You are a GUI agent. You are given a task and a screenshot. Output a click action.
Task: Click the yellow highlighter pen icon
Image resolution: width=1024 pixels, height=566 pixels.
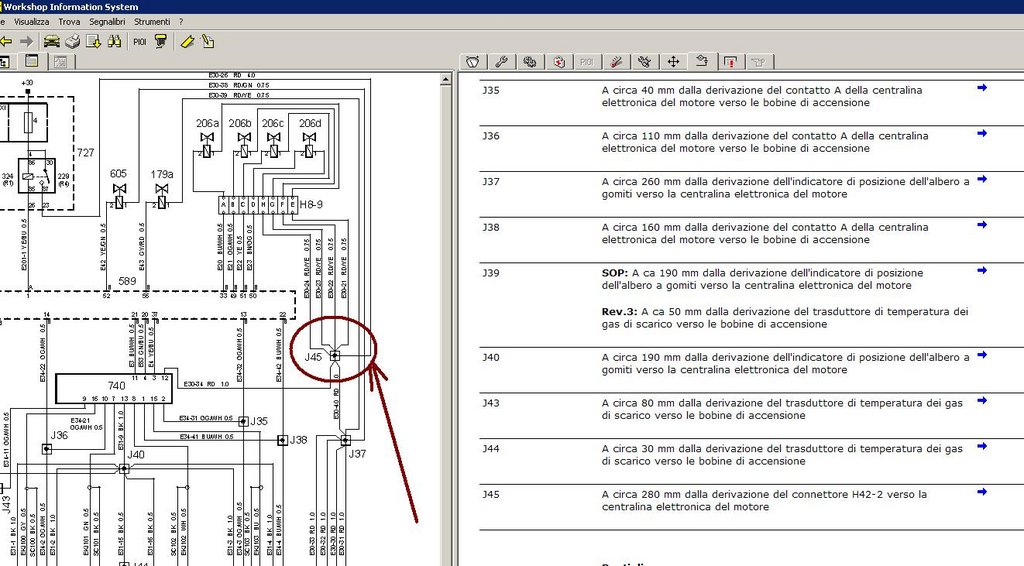click(186, 42)
